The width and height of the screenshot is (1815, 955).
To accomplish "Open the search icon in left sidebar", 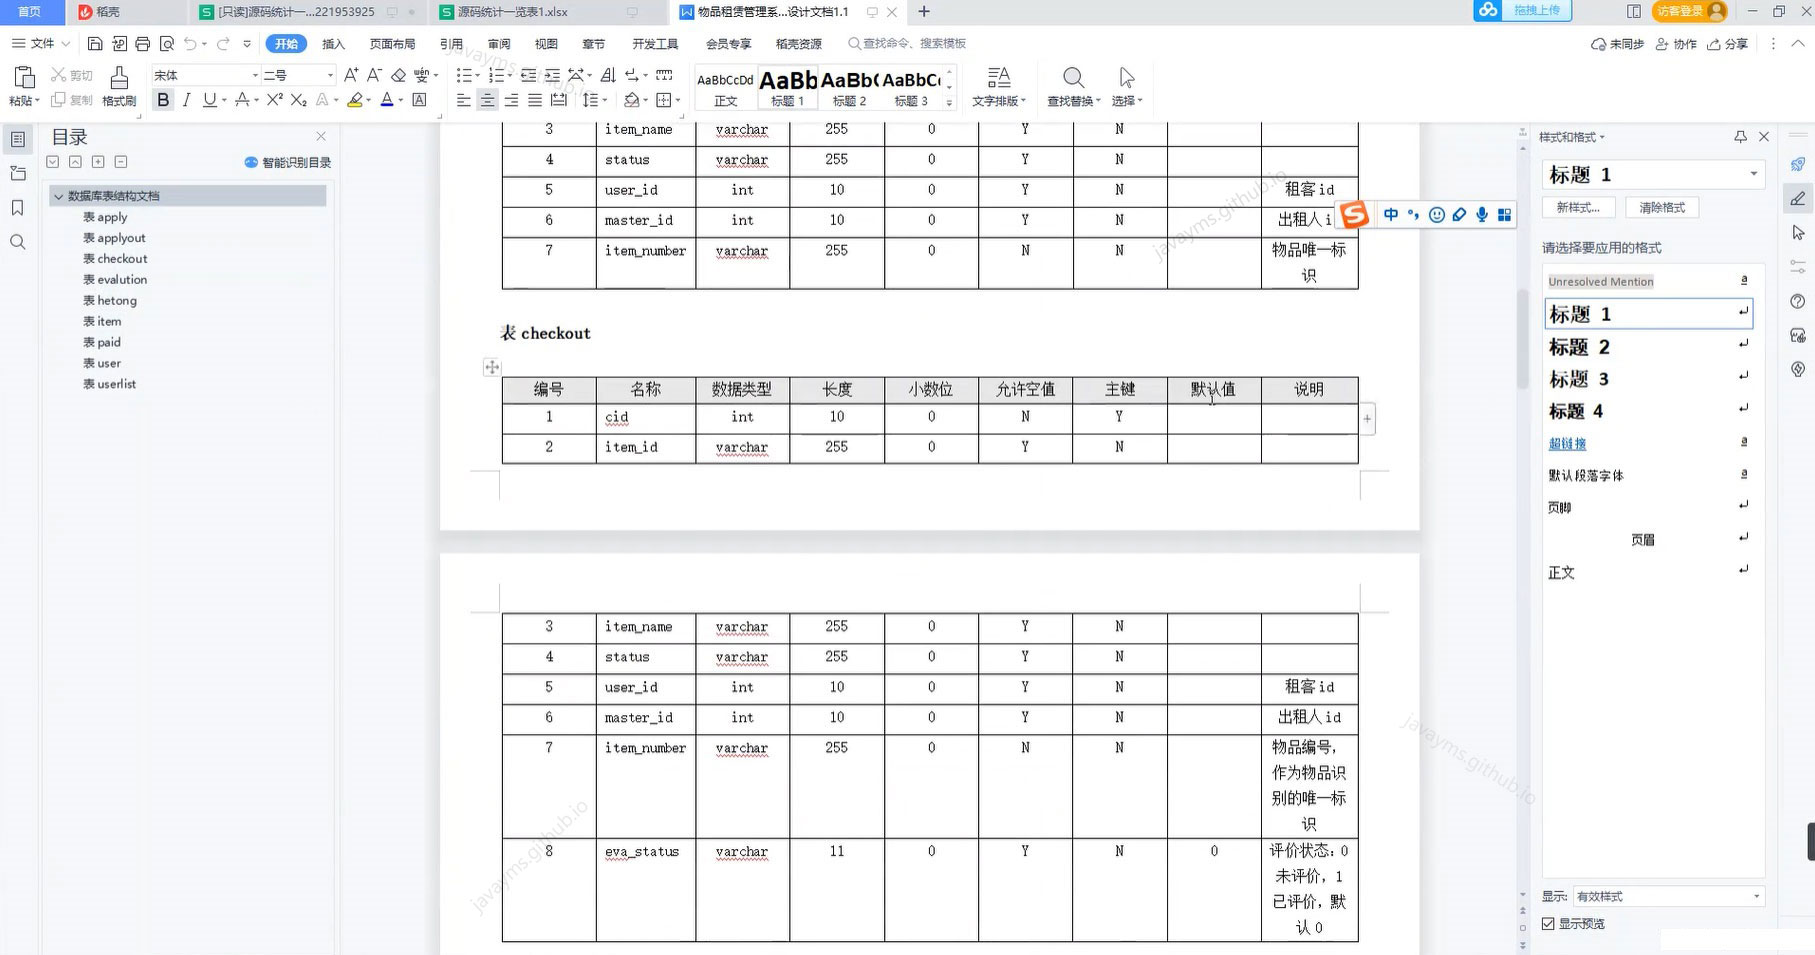I will (x=17, y=240).
